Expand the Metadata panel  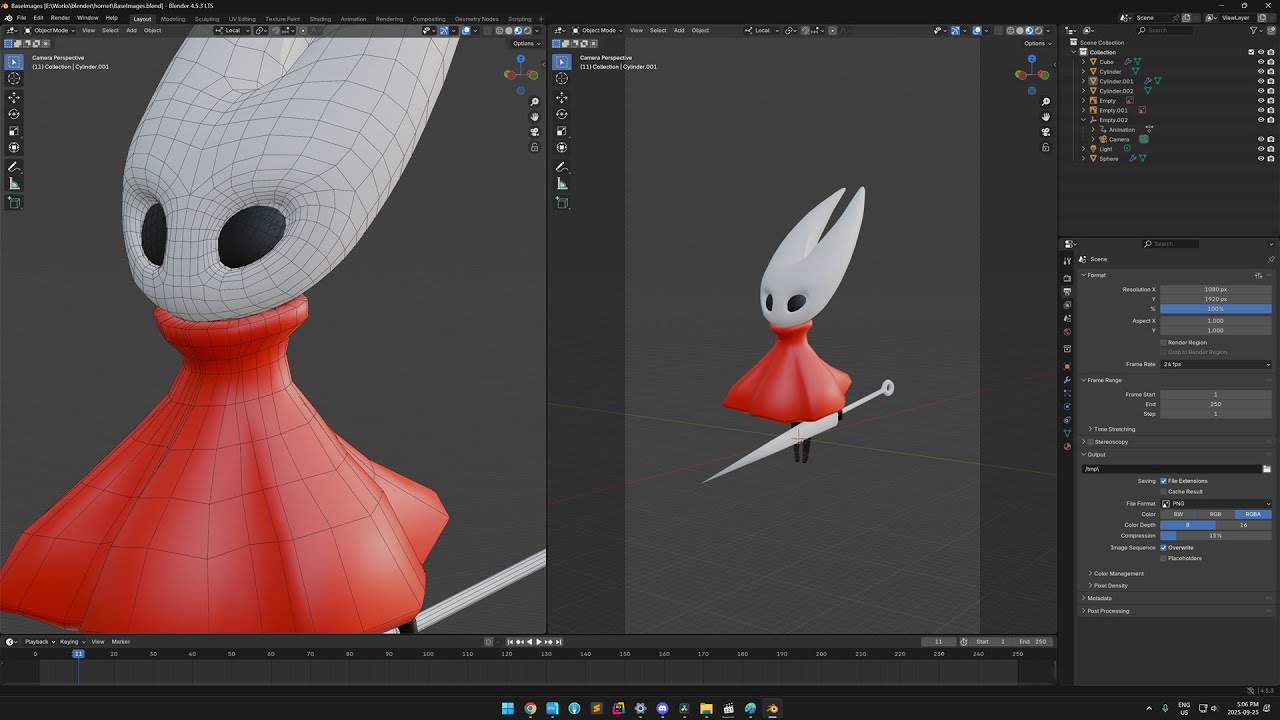1099,598
